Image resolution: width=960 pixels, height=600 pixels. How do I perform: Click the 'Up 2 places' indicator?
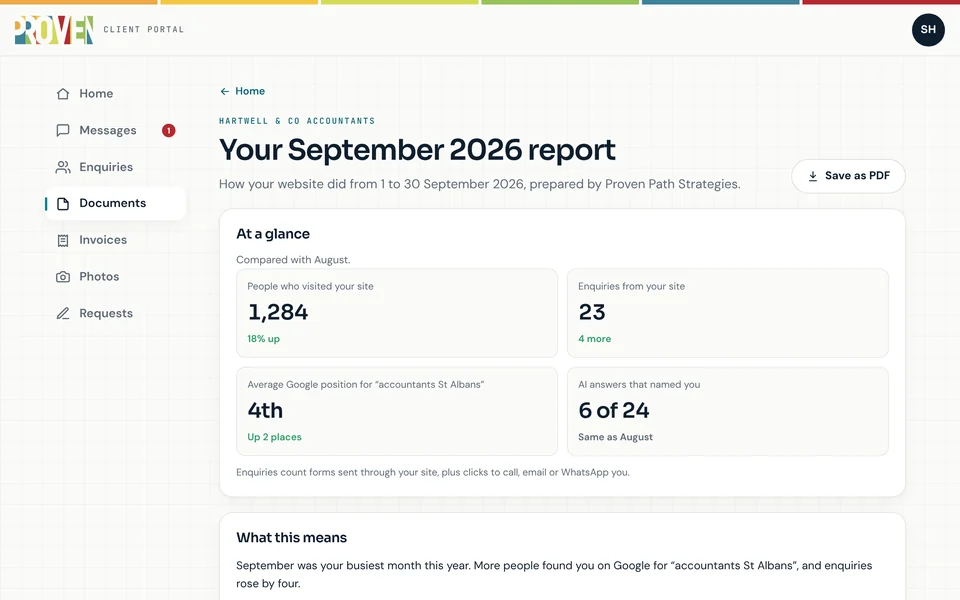[274, 437]
